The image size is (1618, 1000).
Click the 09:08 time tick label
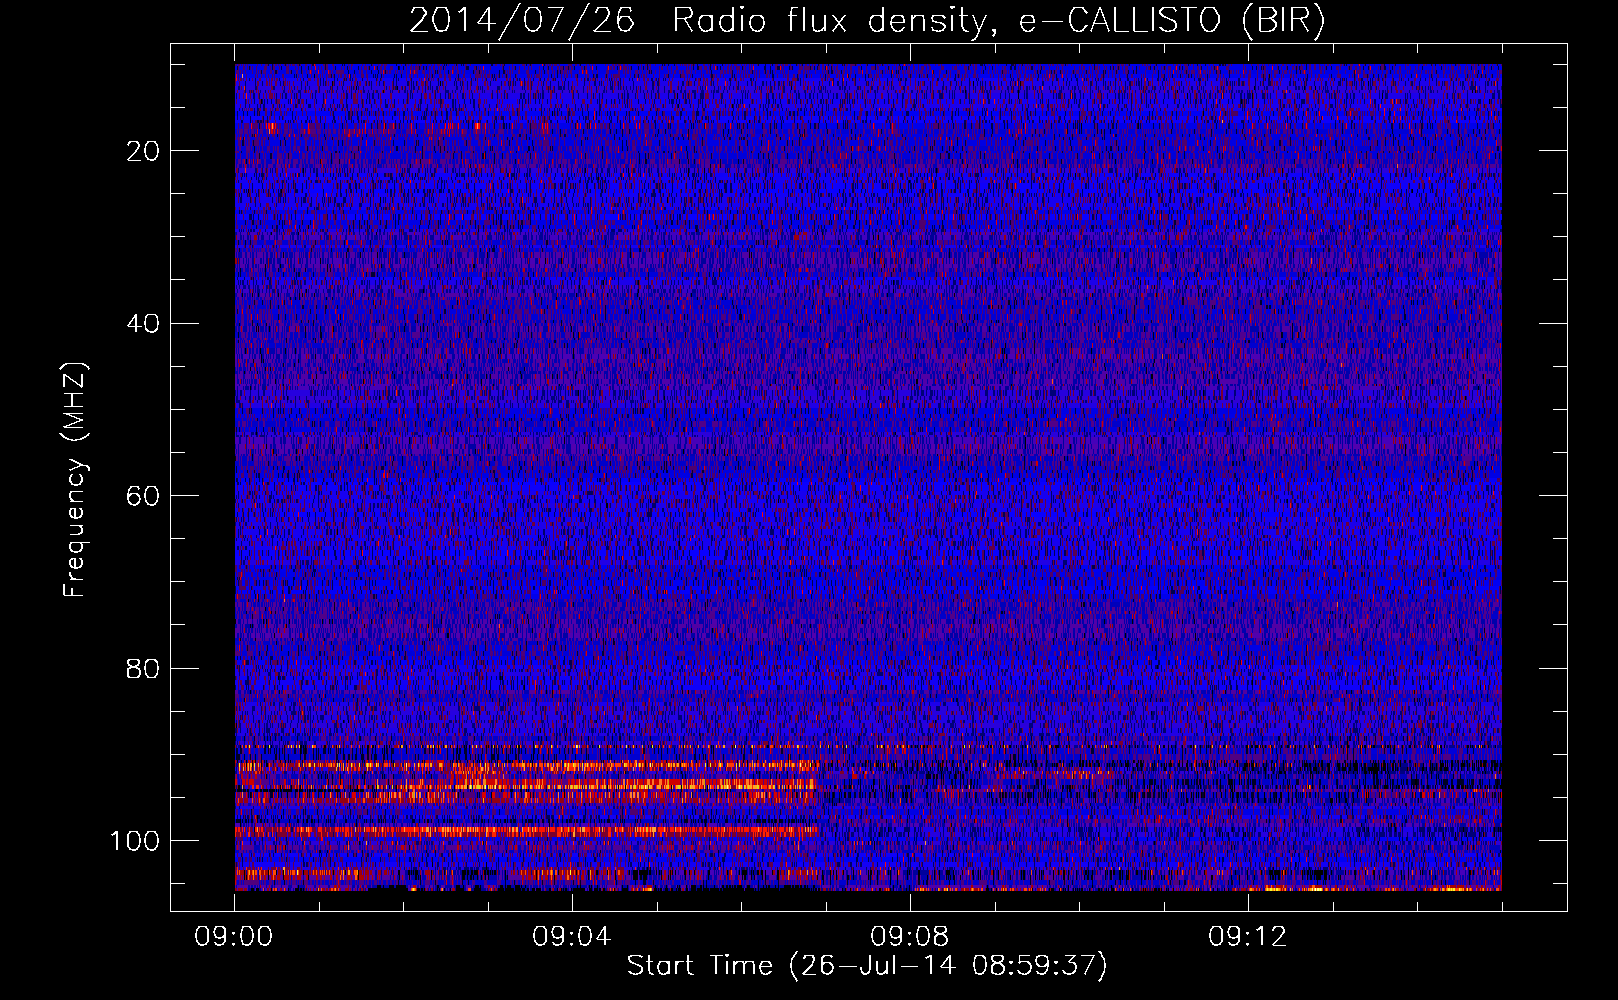pyautogui.click(x=910, y=937)
